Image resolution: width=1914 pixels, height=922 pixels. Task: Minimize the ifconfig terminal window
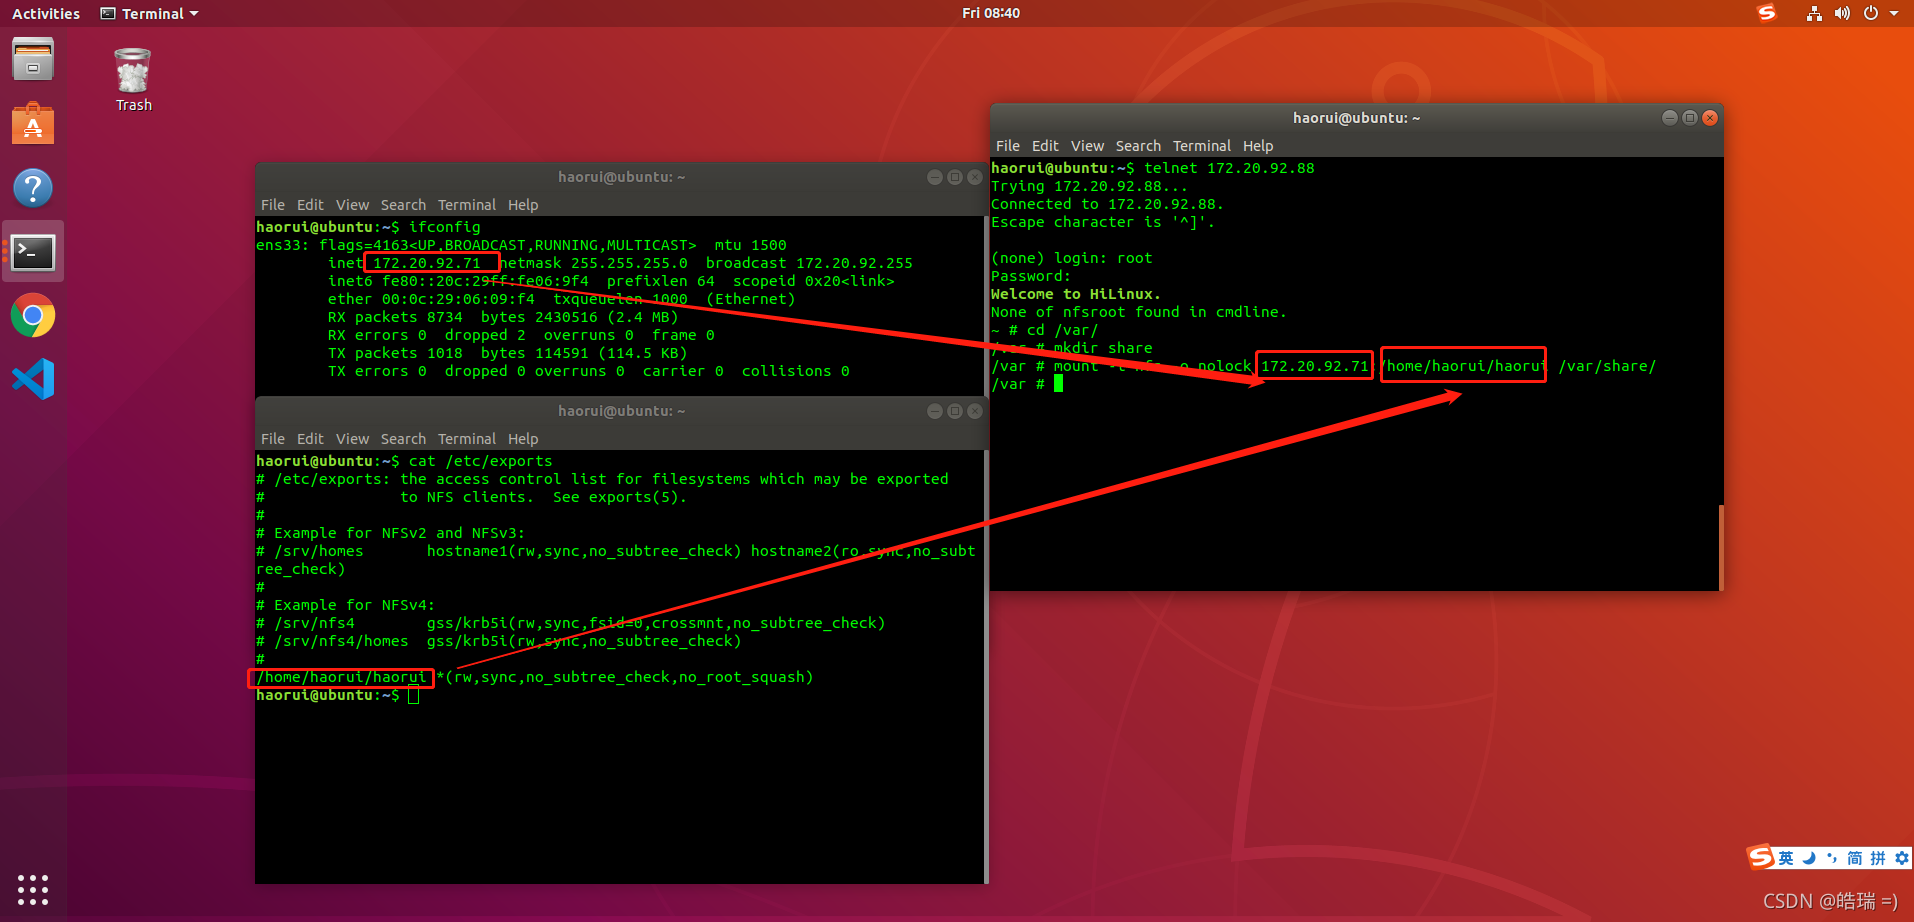[x=935, y=177]
